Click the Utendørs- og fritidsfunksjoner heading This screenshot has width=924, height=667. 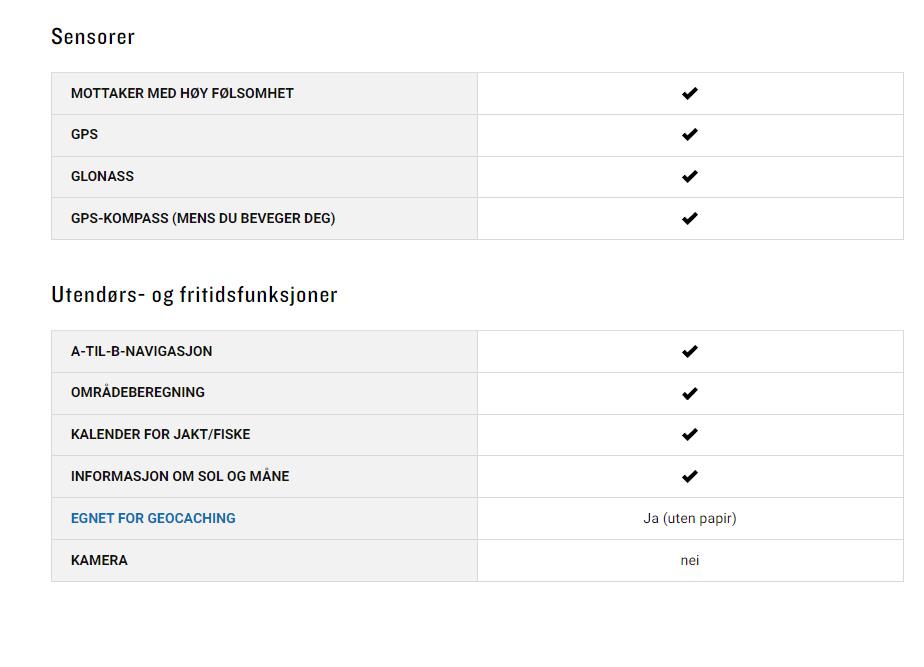(x=194, y=295)
